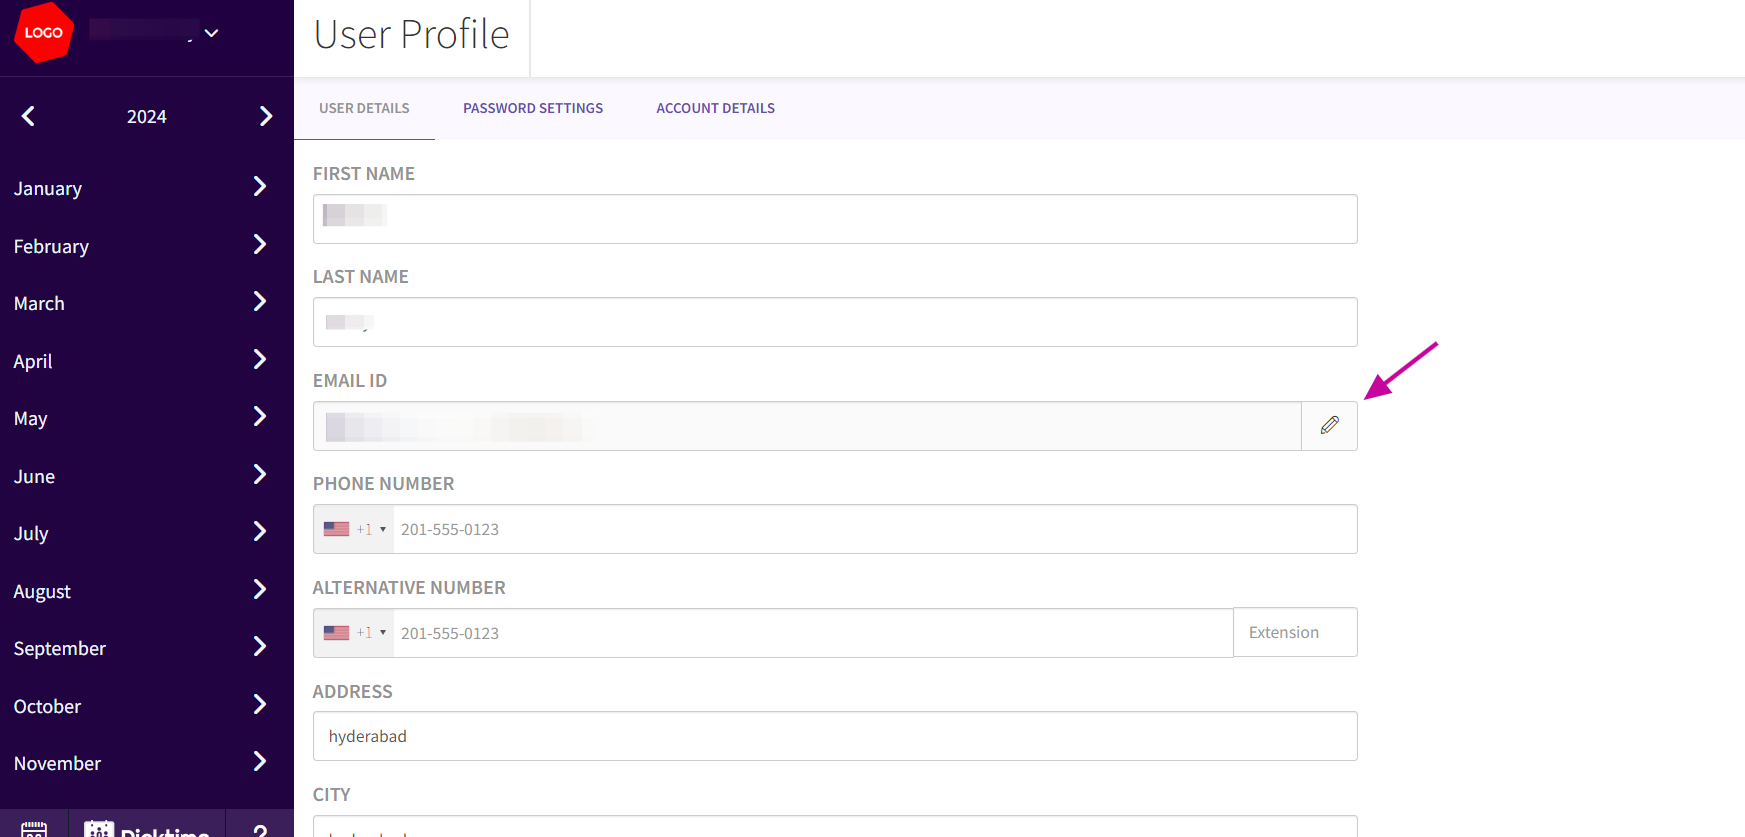Click the Address field containing hyderabad

(x=835, y=736)
